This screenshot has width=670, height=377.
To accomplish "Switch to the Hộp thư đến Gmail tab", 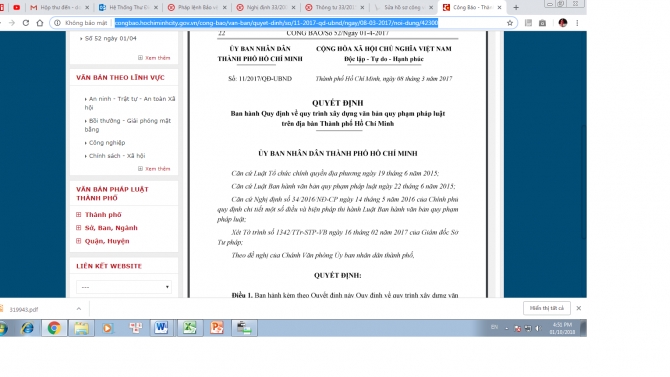I will [60, 7].
